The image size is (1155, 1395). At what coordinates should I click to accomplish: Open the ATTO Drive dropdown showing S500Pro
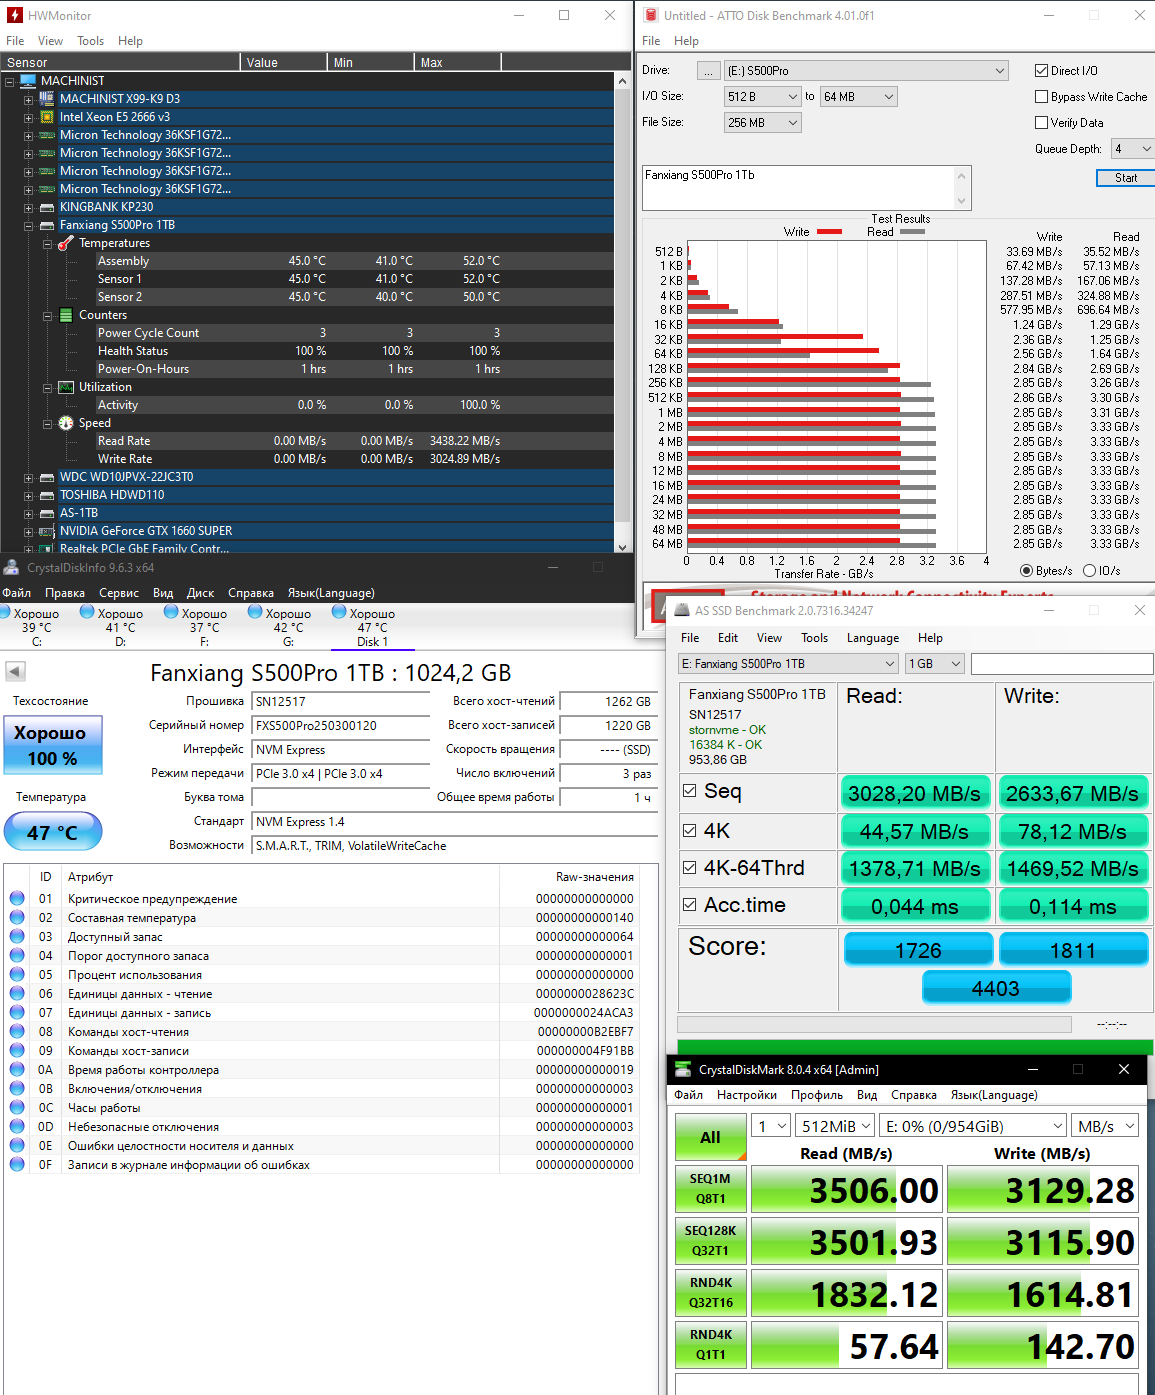(866, 71)
